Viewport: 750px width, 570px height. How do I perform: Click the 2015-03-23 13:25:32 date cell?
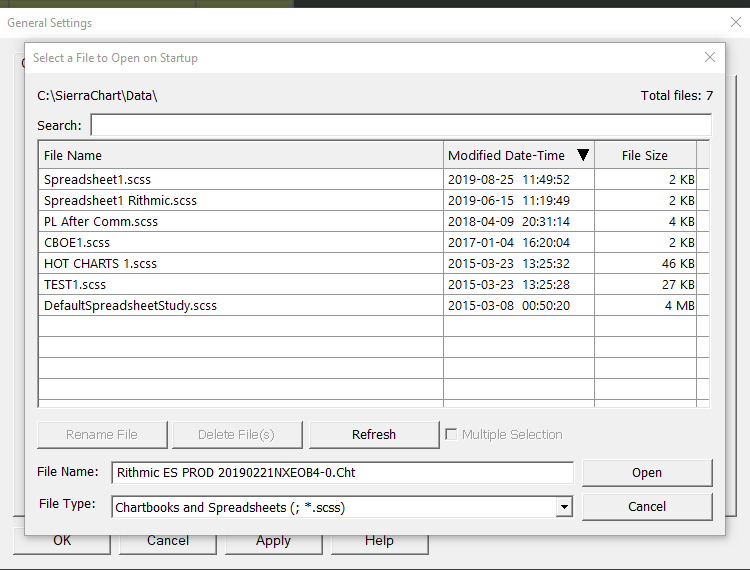pos(518,263)
